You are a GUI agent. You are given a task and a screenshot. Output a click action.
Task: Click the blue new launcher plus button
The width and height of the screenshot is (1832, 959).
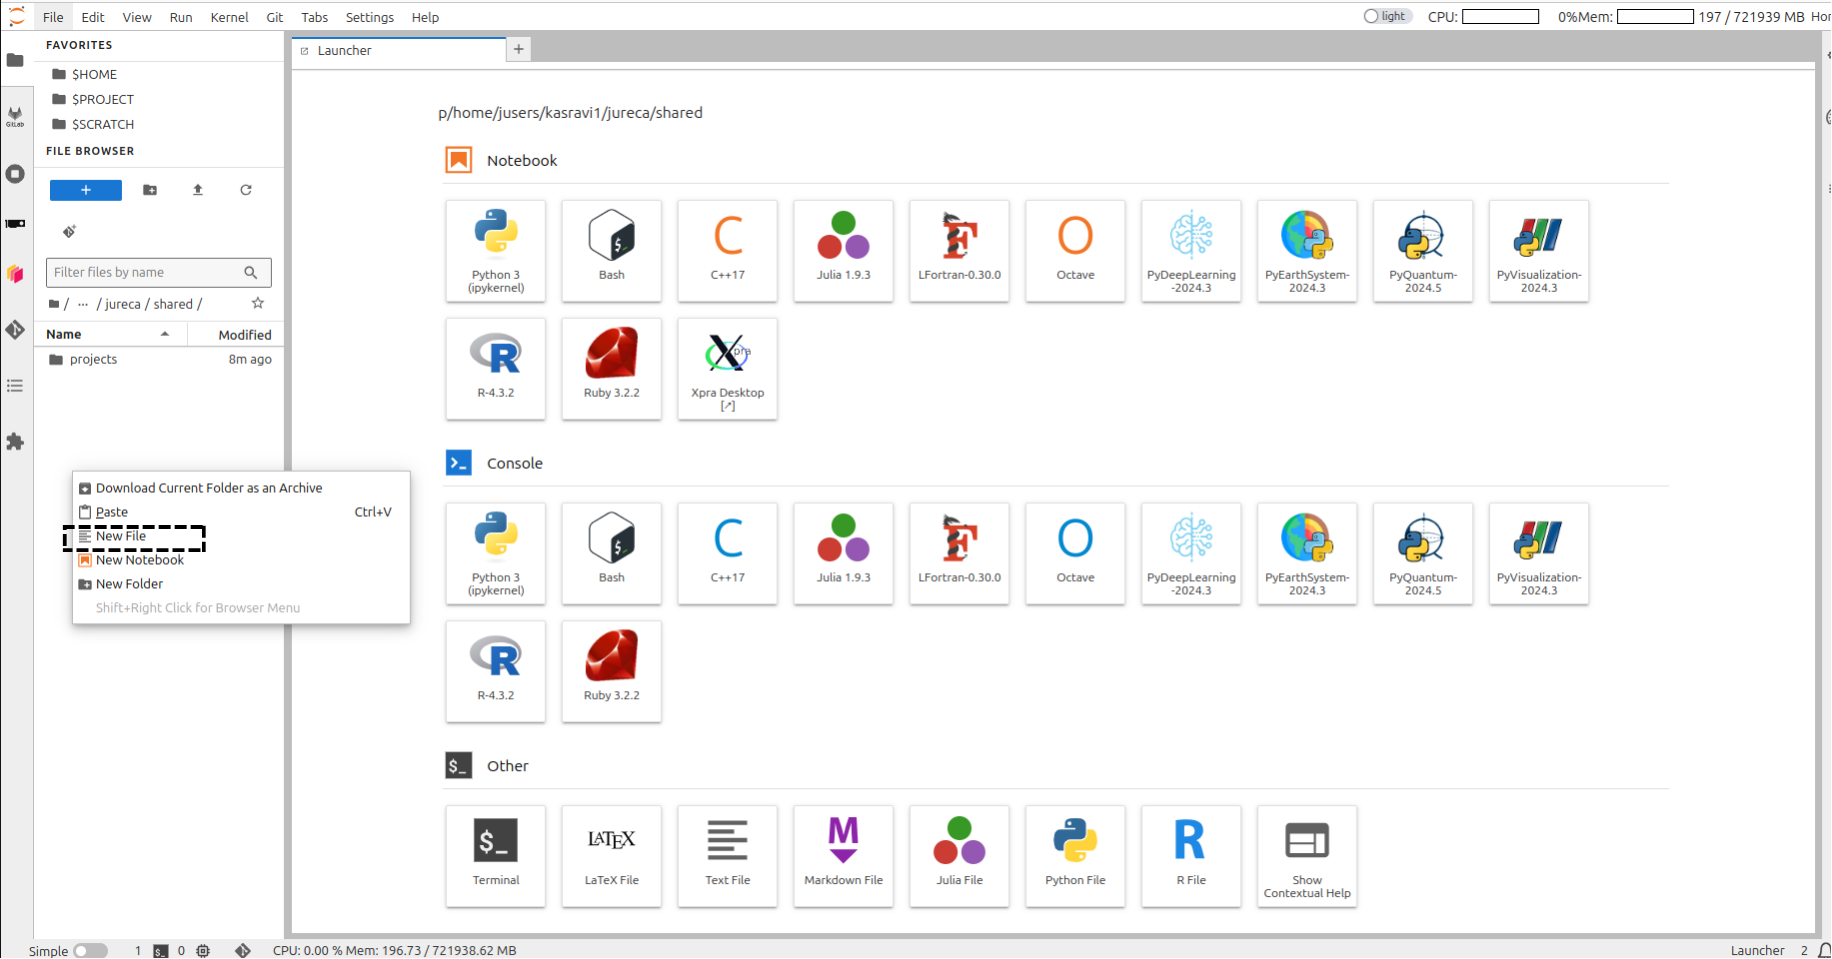pos(86,190)
